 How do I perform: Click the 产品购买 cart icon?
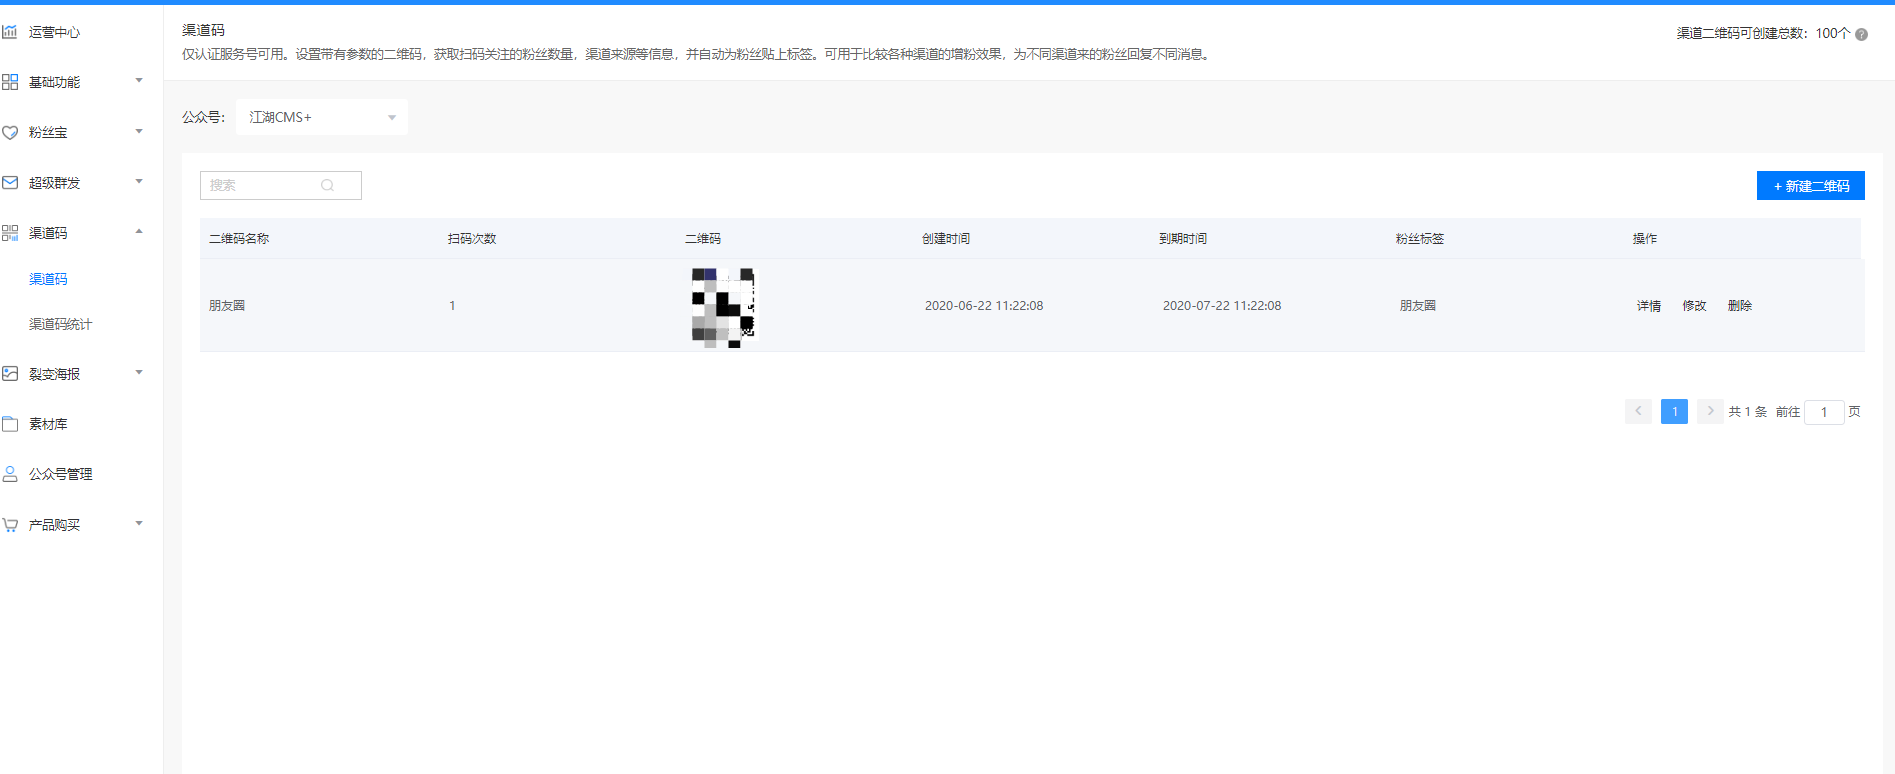(10, 525)
